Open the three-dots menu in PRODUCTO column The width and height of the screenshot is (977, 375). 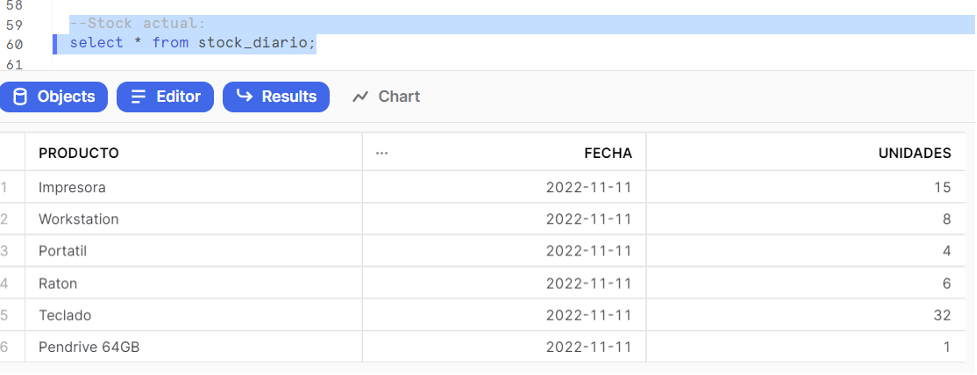(382, 153)
